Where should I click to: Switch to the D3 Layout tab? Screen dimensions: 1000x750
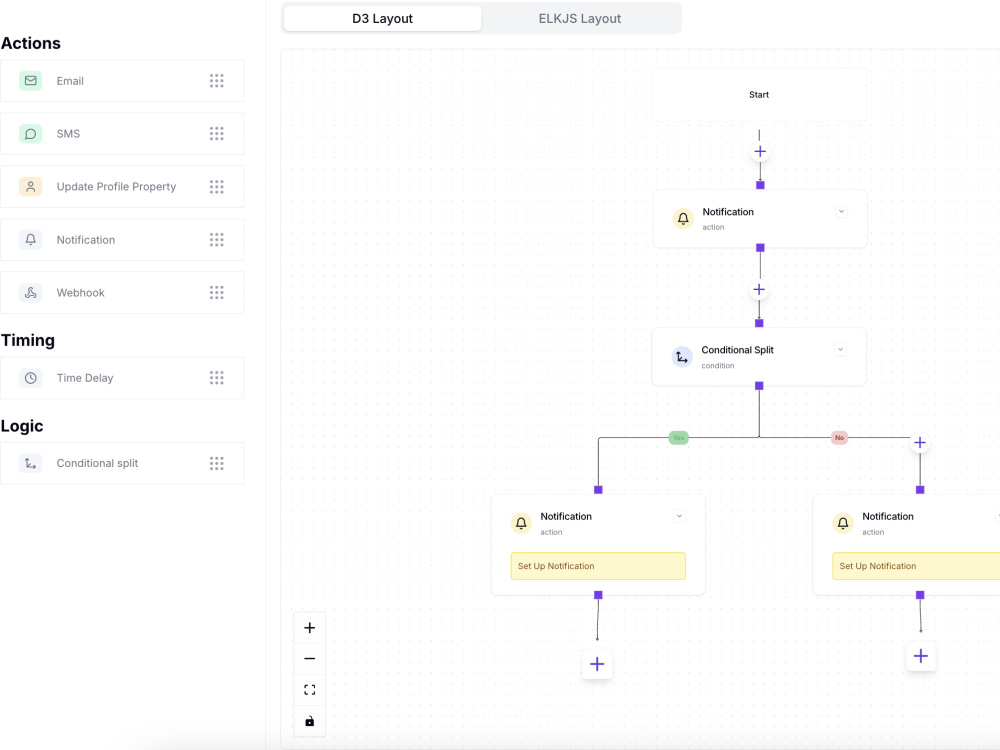tap(383, 18)
